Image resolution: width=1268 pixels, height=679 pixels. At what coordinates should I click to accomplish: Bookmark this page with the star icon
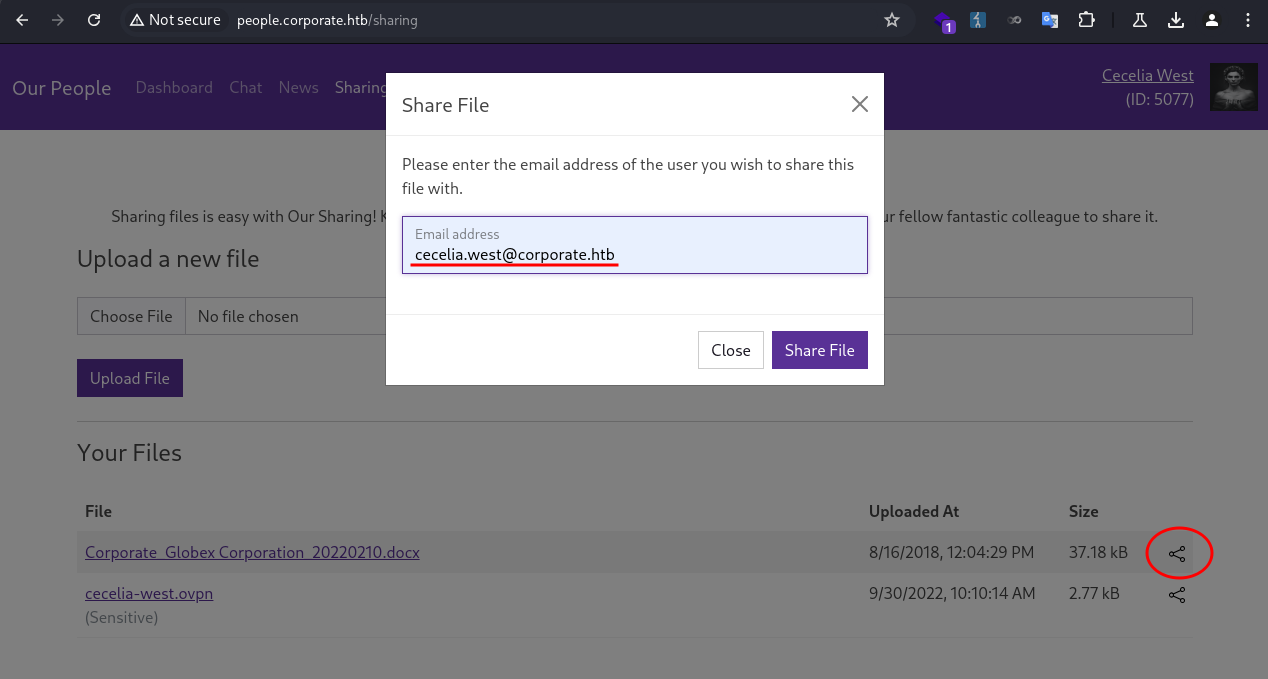point(892,20)
